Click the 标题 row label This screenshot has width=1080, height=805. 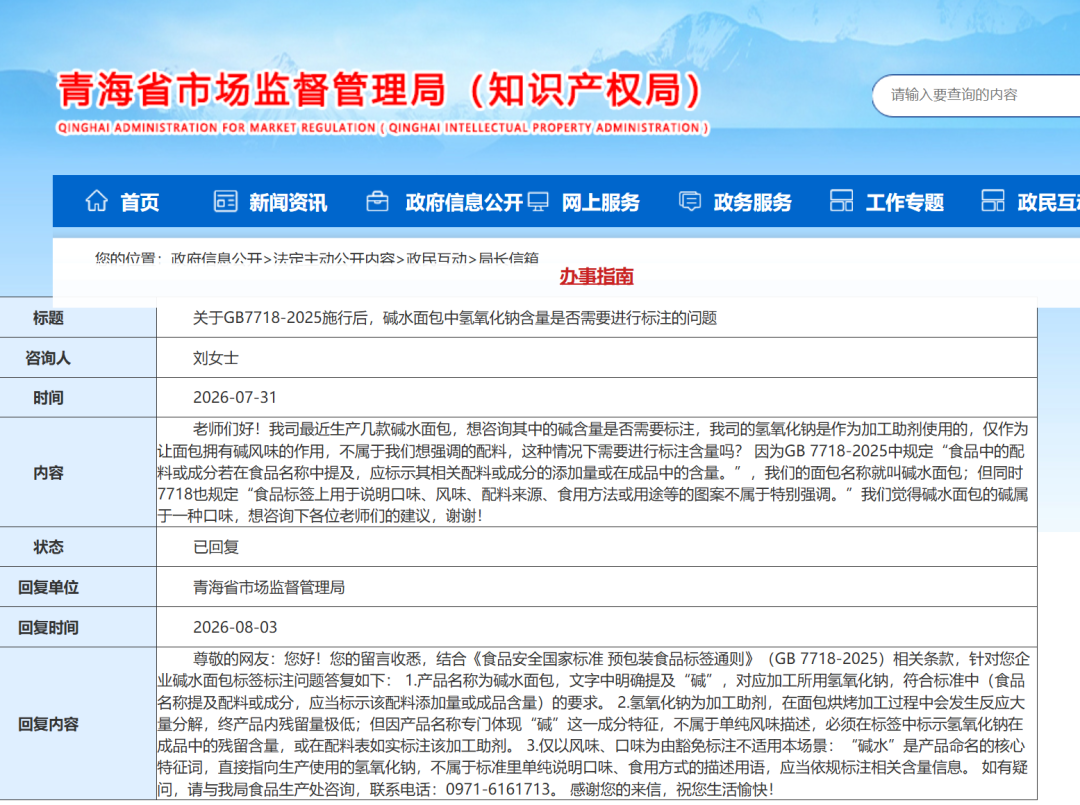click(x=48, y=318)
